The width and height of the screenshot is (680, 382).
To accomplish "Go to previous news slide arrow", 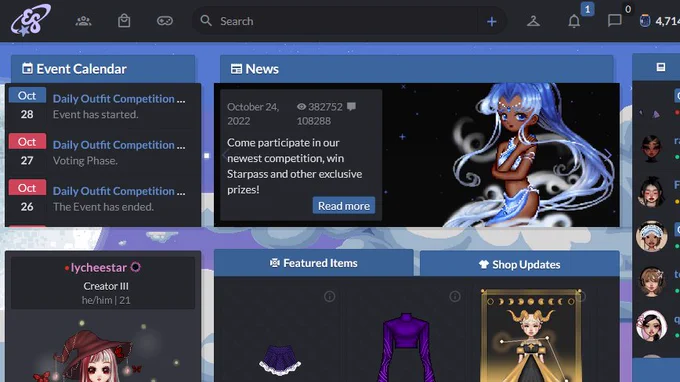I will [224, 155].
